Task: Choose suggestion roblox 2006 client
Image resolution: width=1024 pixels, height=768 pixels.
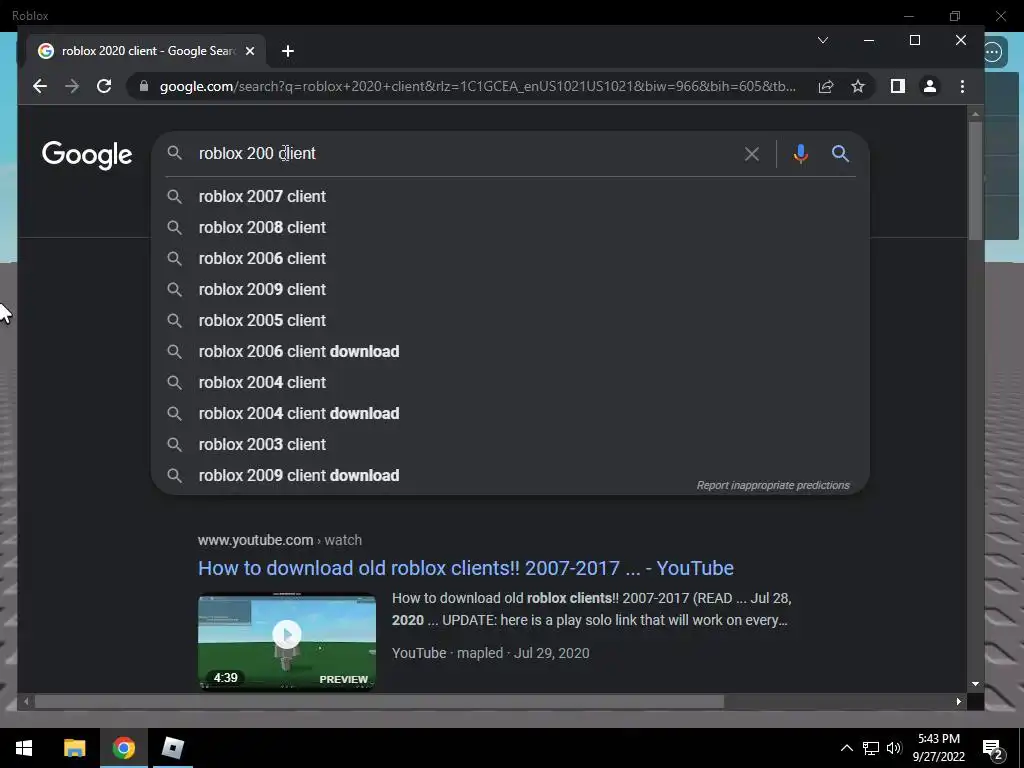Action: (x=509, y=259)
